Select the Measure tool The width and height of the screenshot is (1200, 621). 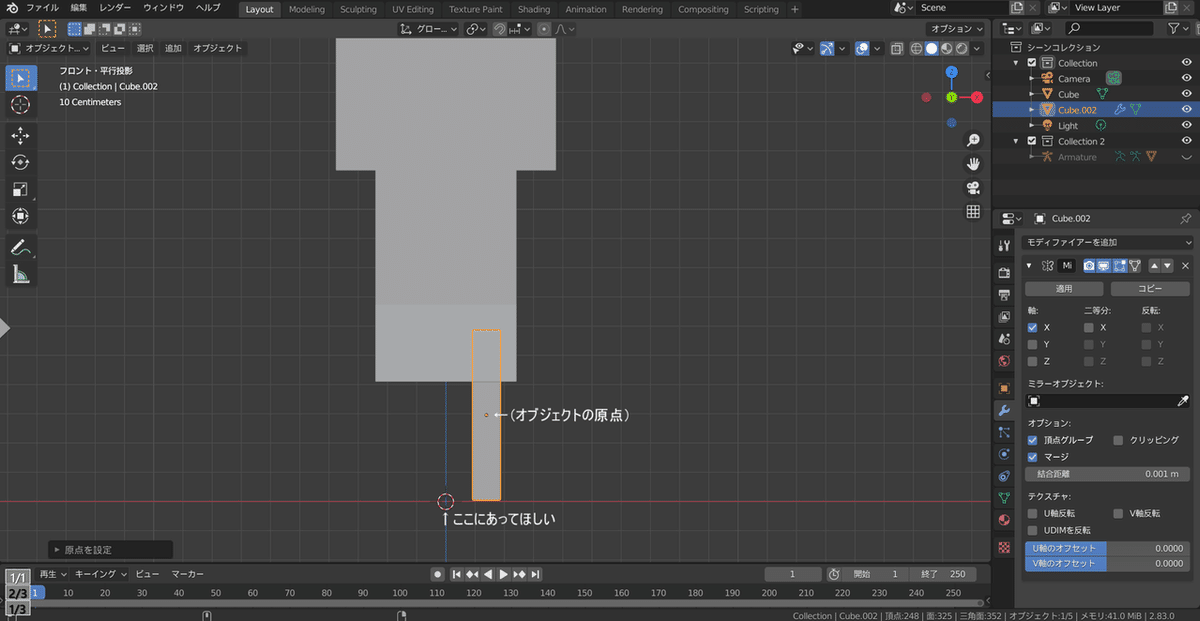[20, 272]
